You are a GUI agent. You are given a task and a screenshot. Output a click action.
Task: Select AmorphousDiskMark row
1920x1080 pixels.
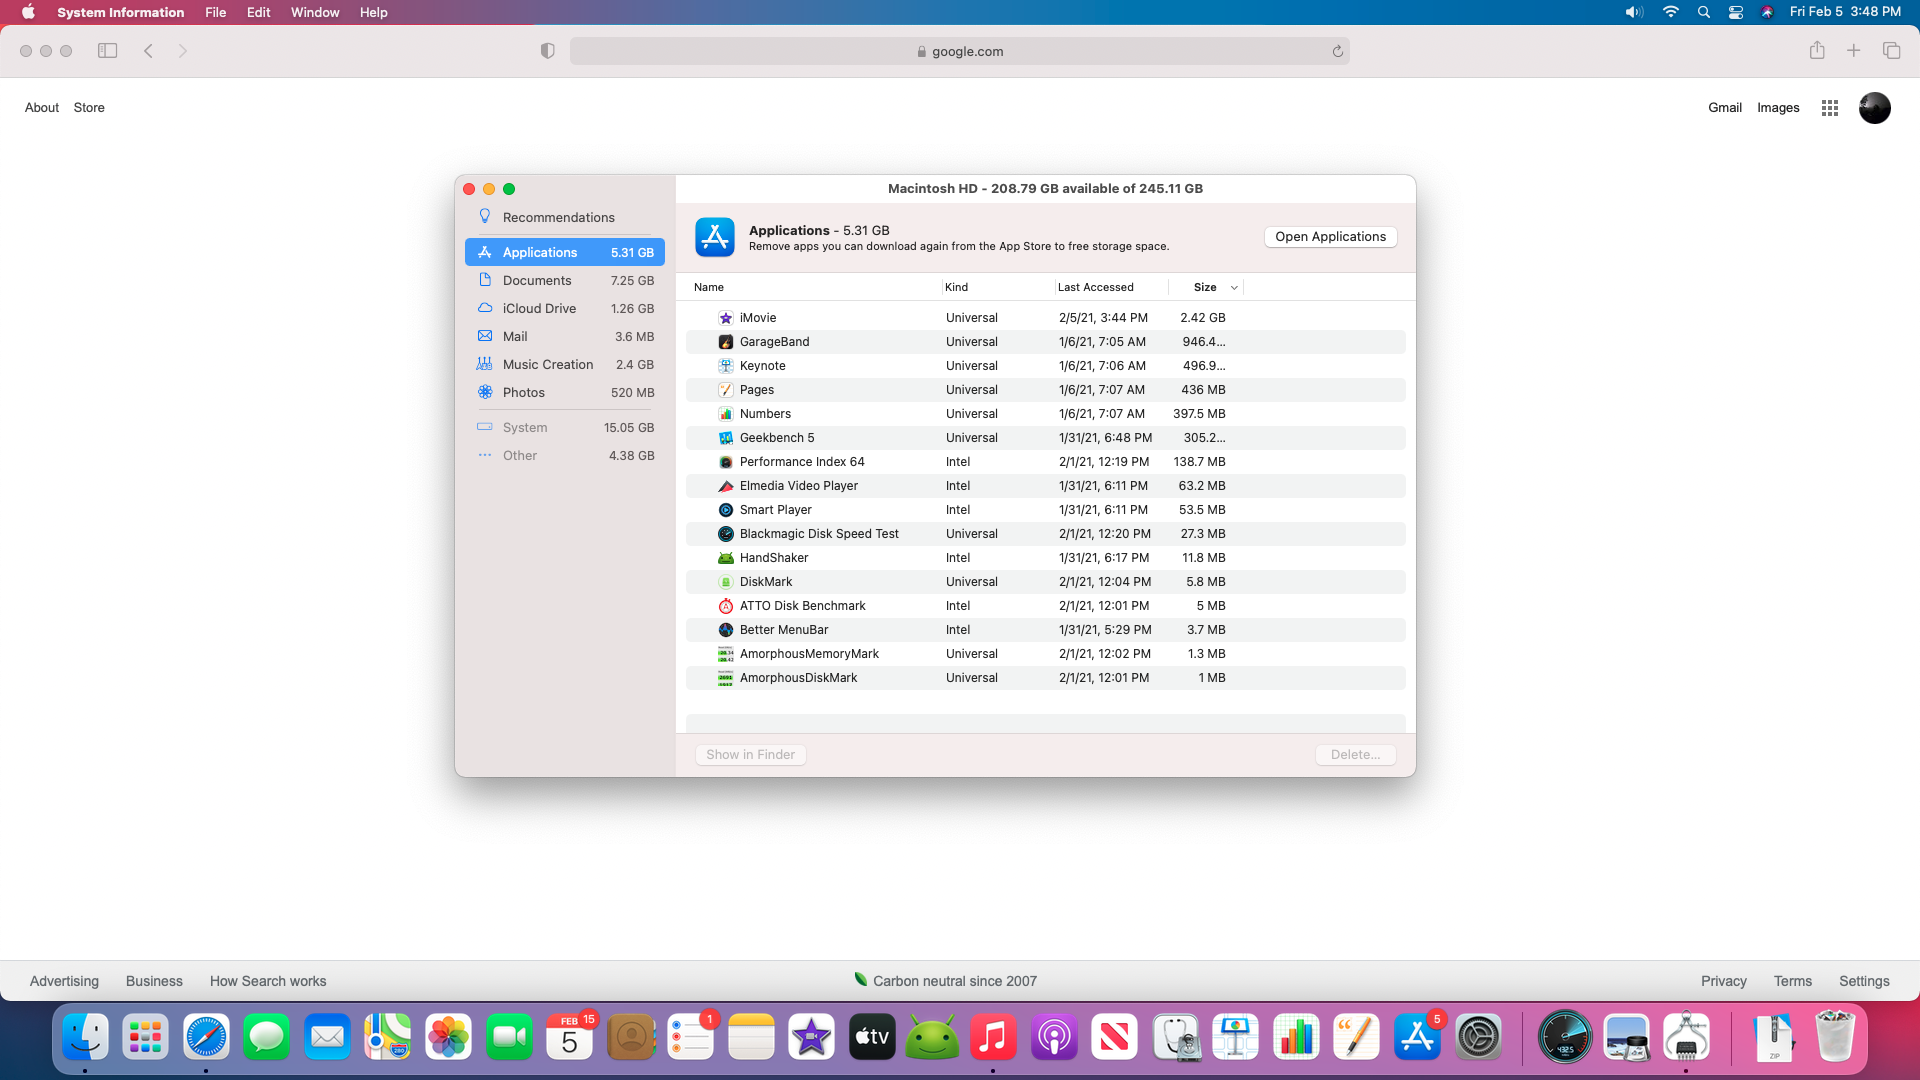(x=1045, y=677)
